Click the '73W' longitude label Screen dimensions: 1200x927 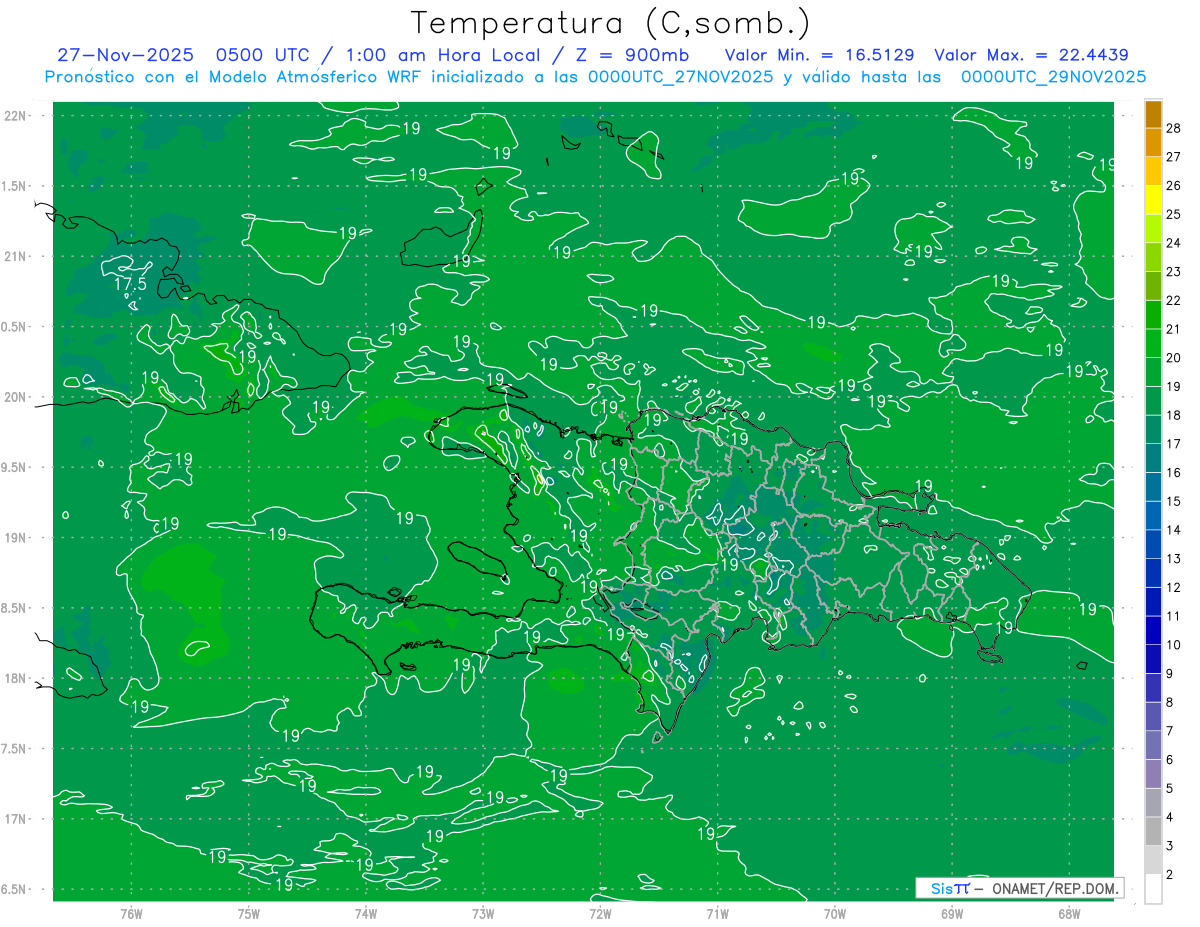tap(483, 913)
